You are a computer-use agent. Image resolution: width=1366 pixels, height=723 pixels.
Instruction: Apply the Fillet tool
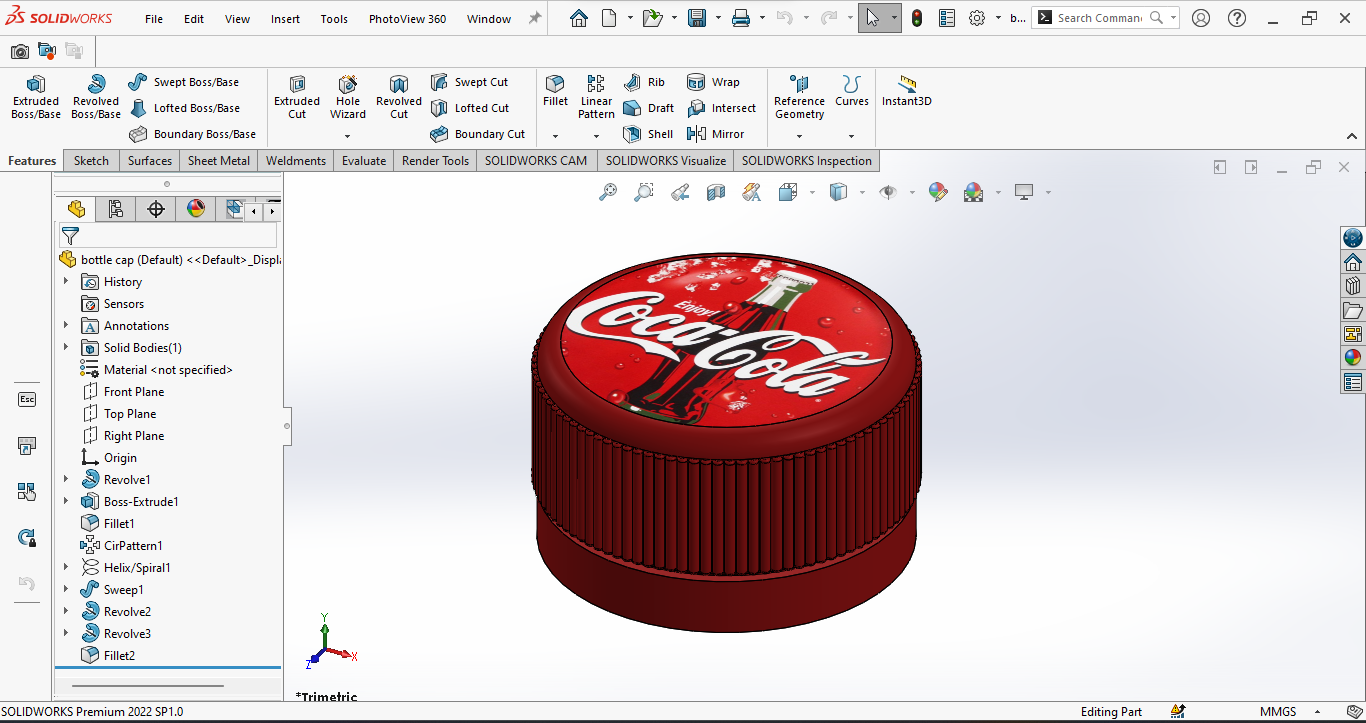[x=555, y=91]
